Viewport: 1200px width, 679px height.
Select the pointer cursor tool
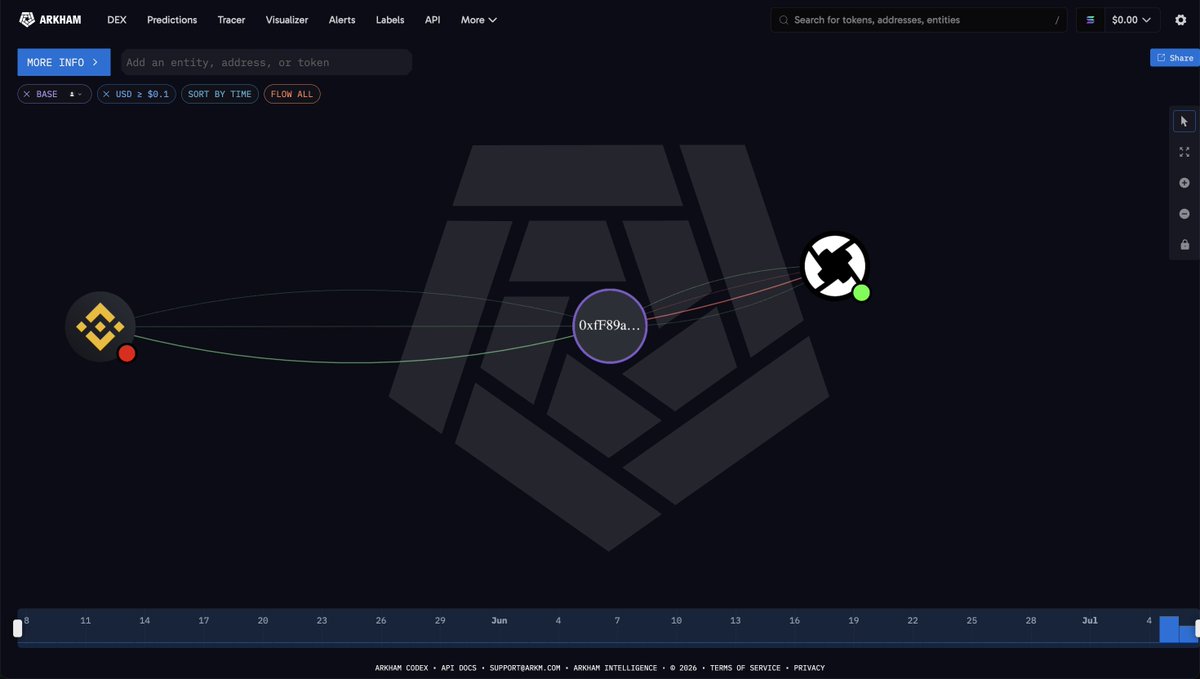1184,121
